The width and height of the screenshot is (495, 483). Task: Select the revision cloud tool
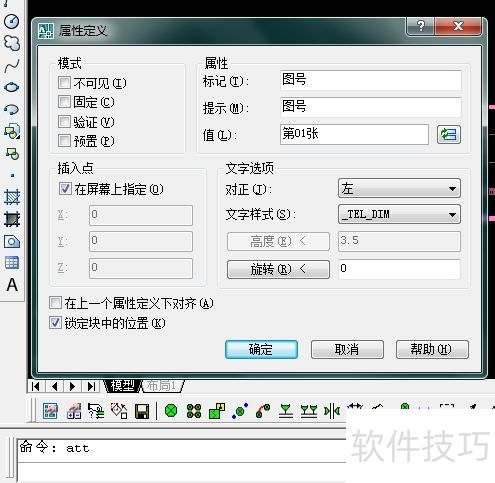[x=12, y=43]
